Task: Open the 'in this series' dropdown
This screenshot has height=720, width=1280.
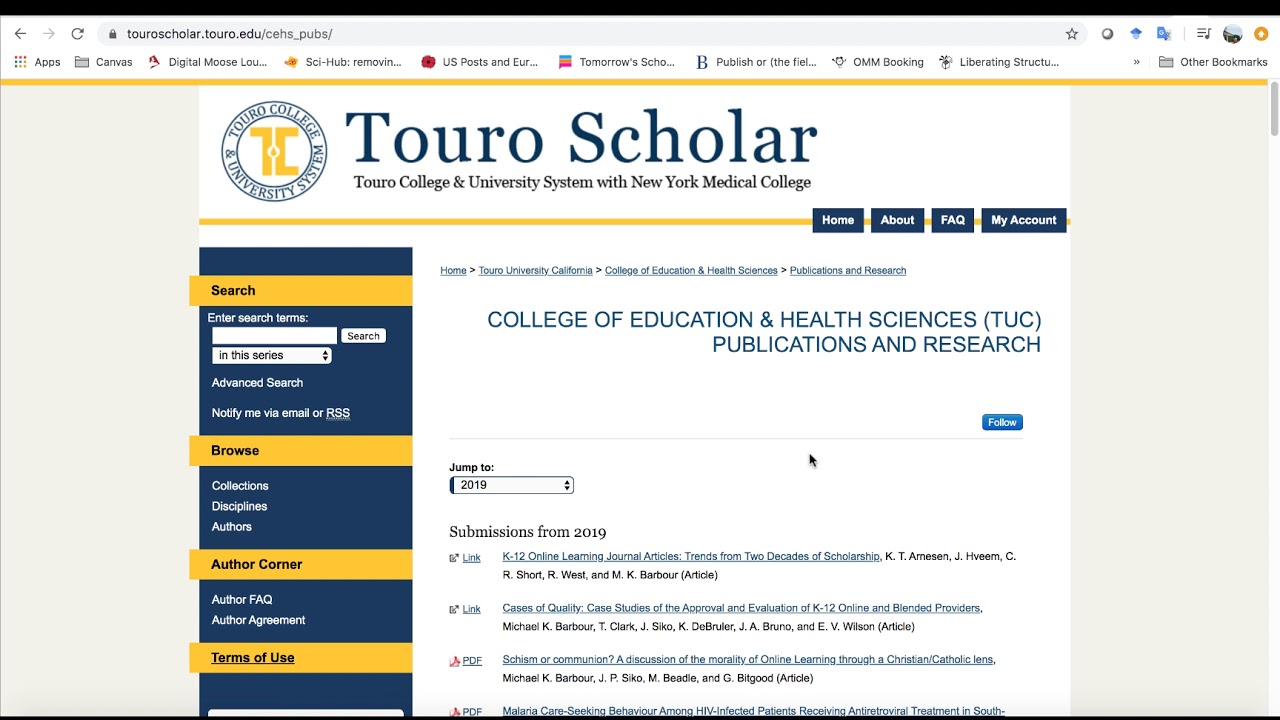Action: 271,355
